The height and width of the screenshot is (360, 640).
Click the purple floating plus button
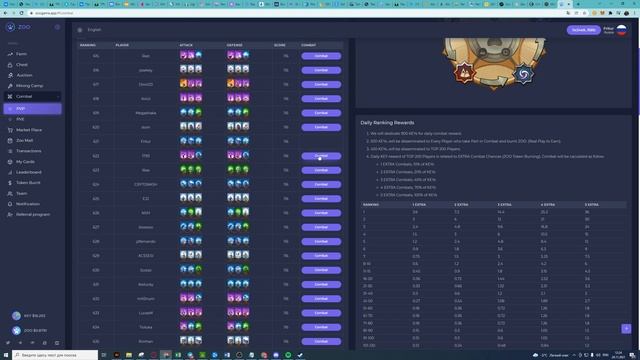(626, 328)
